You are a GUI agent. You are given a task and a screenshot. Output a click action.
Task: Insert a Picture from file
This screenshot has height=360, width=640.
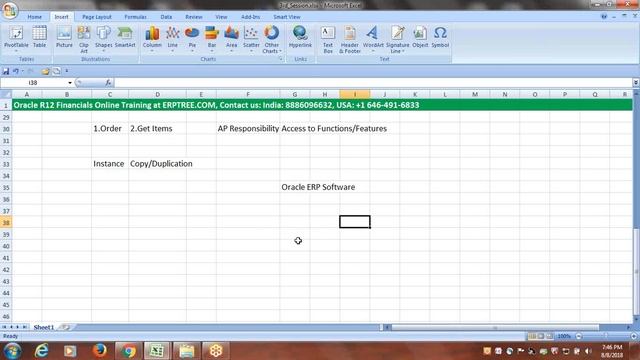[64, 38]
